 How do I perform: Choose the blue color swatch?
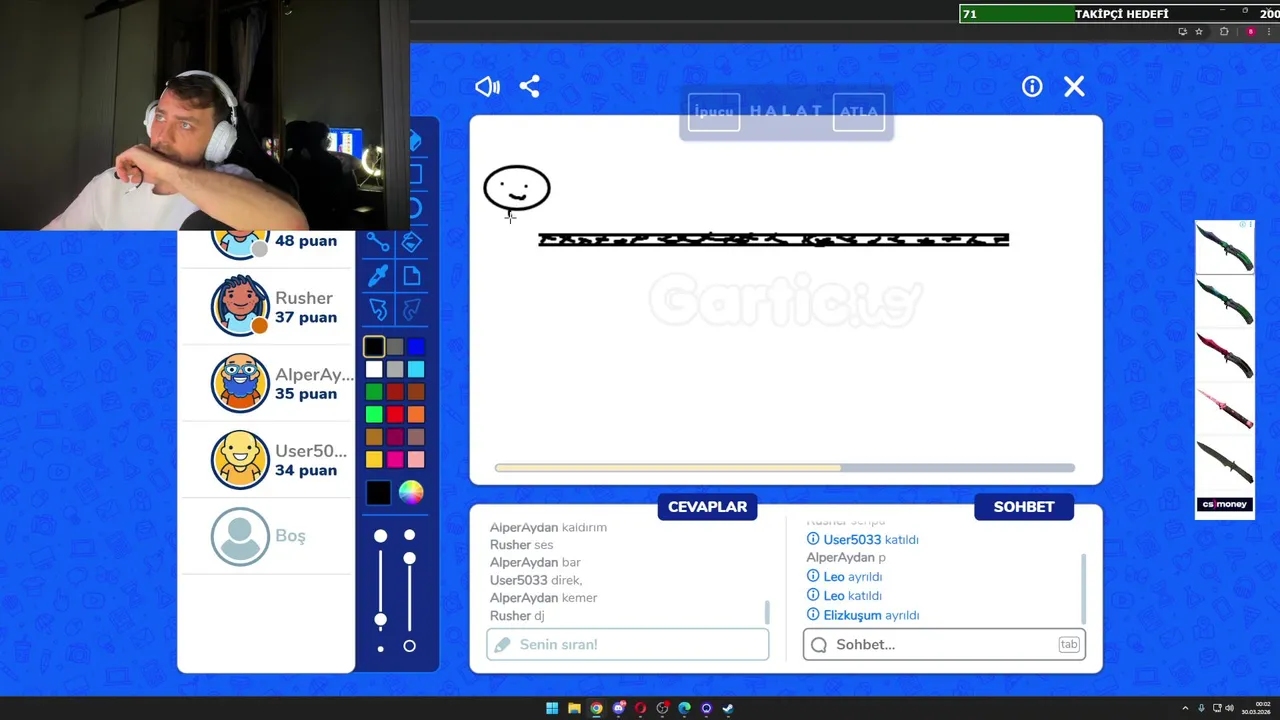(416, 347)
